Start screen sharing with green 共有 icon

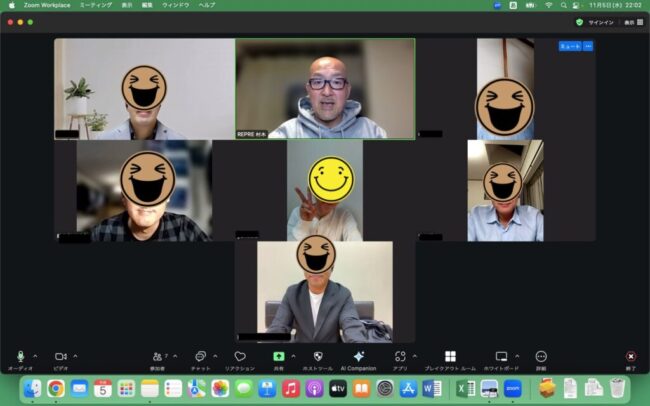coord(279,357)
